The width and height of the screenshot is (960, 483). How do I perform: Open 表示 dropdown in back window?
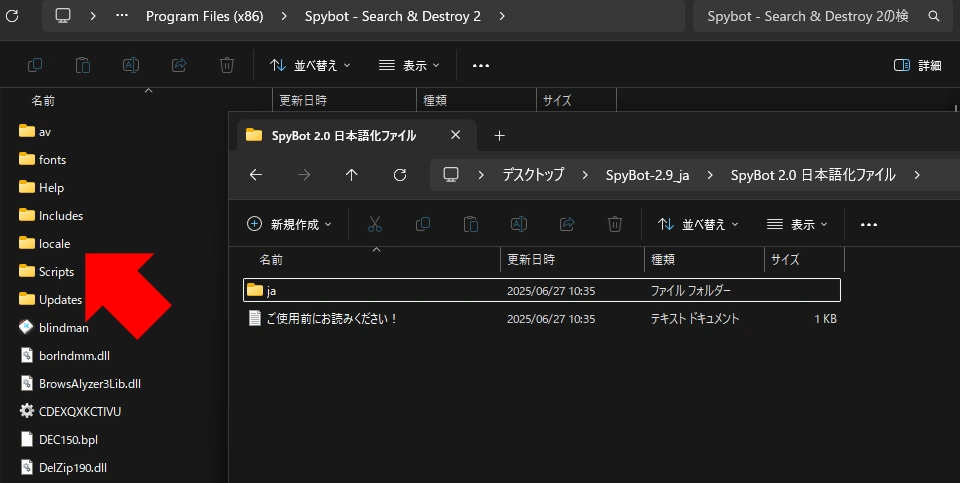409,65
